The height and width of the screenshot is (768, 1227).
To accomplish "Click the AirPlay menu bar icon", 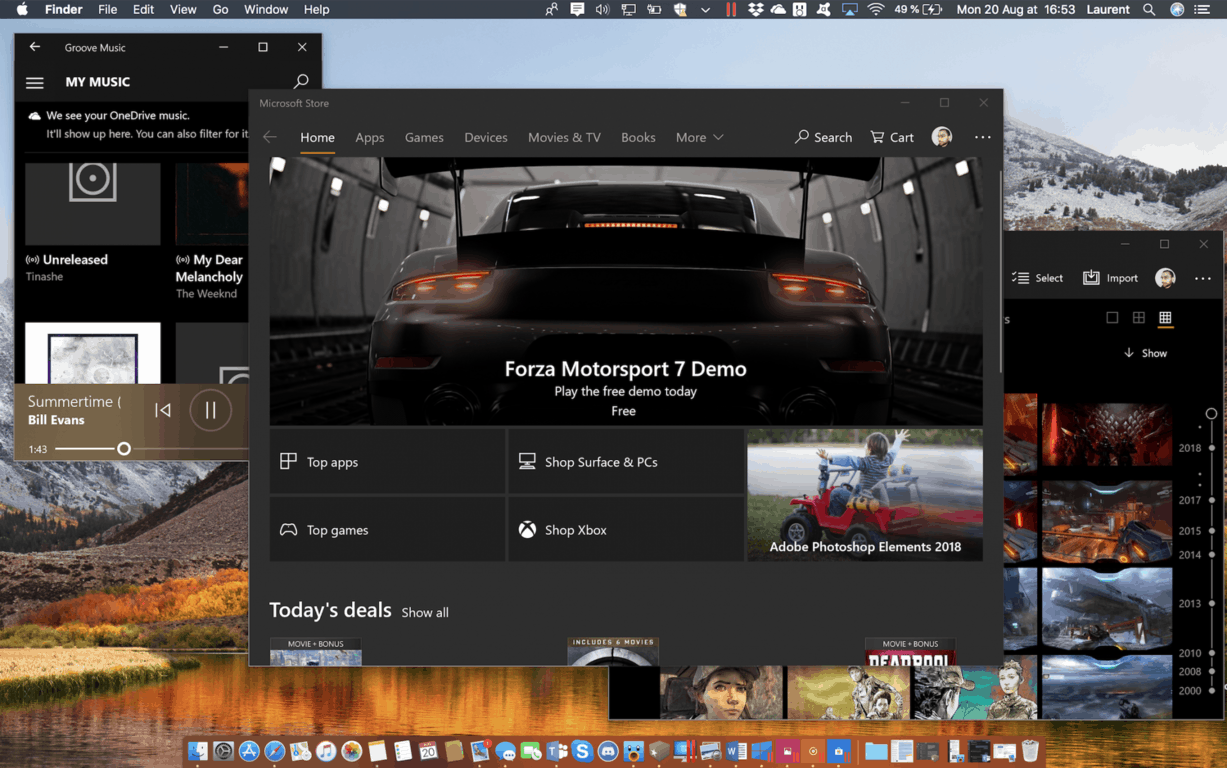I will coord(850,9).
